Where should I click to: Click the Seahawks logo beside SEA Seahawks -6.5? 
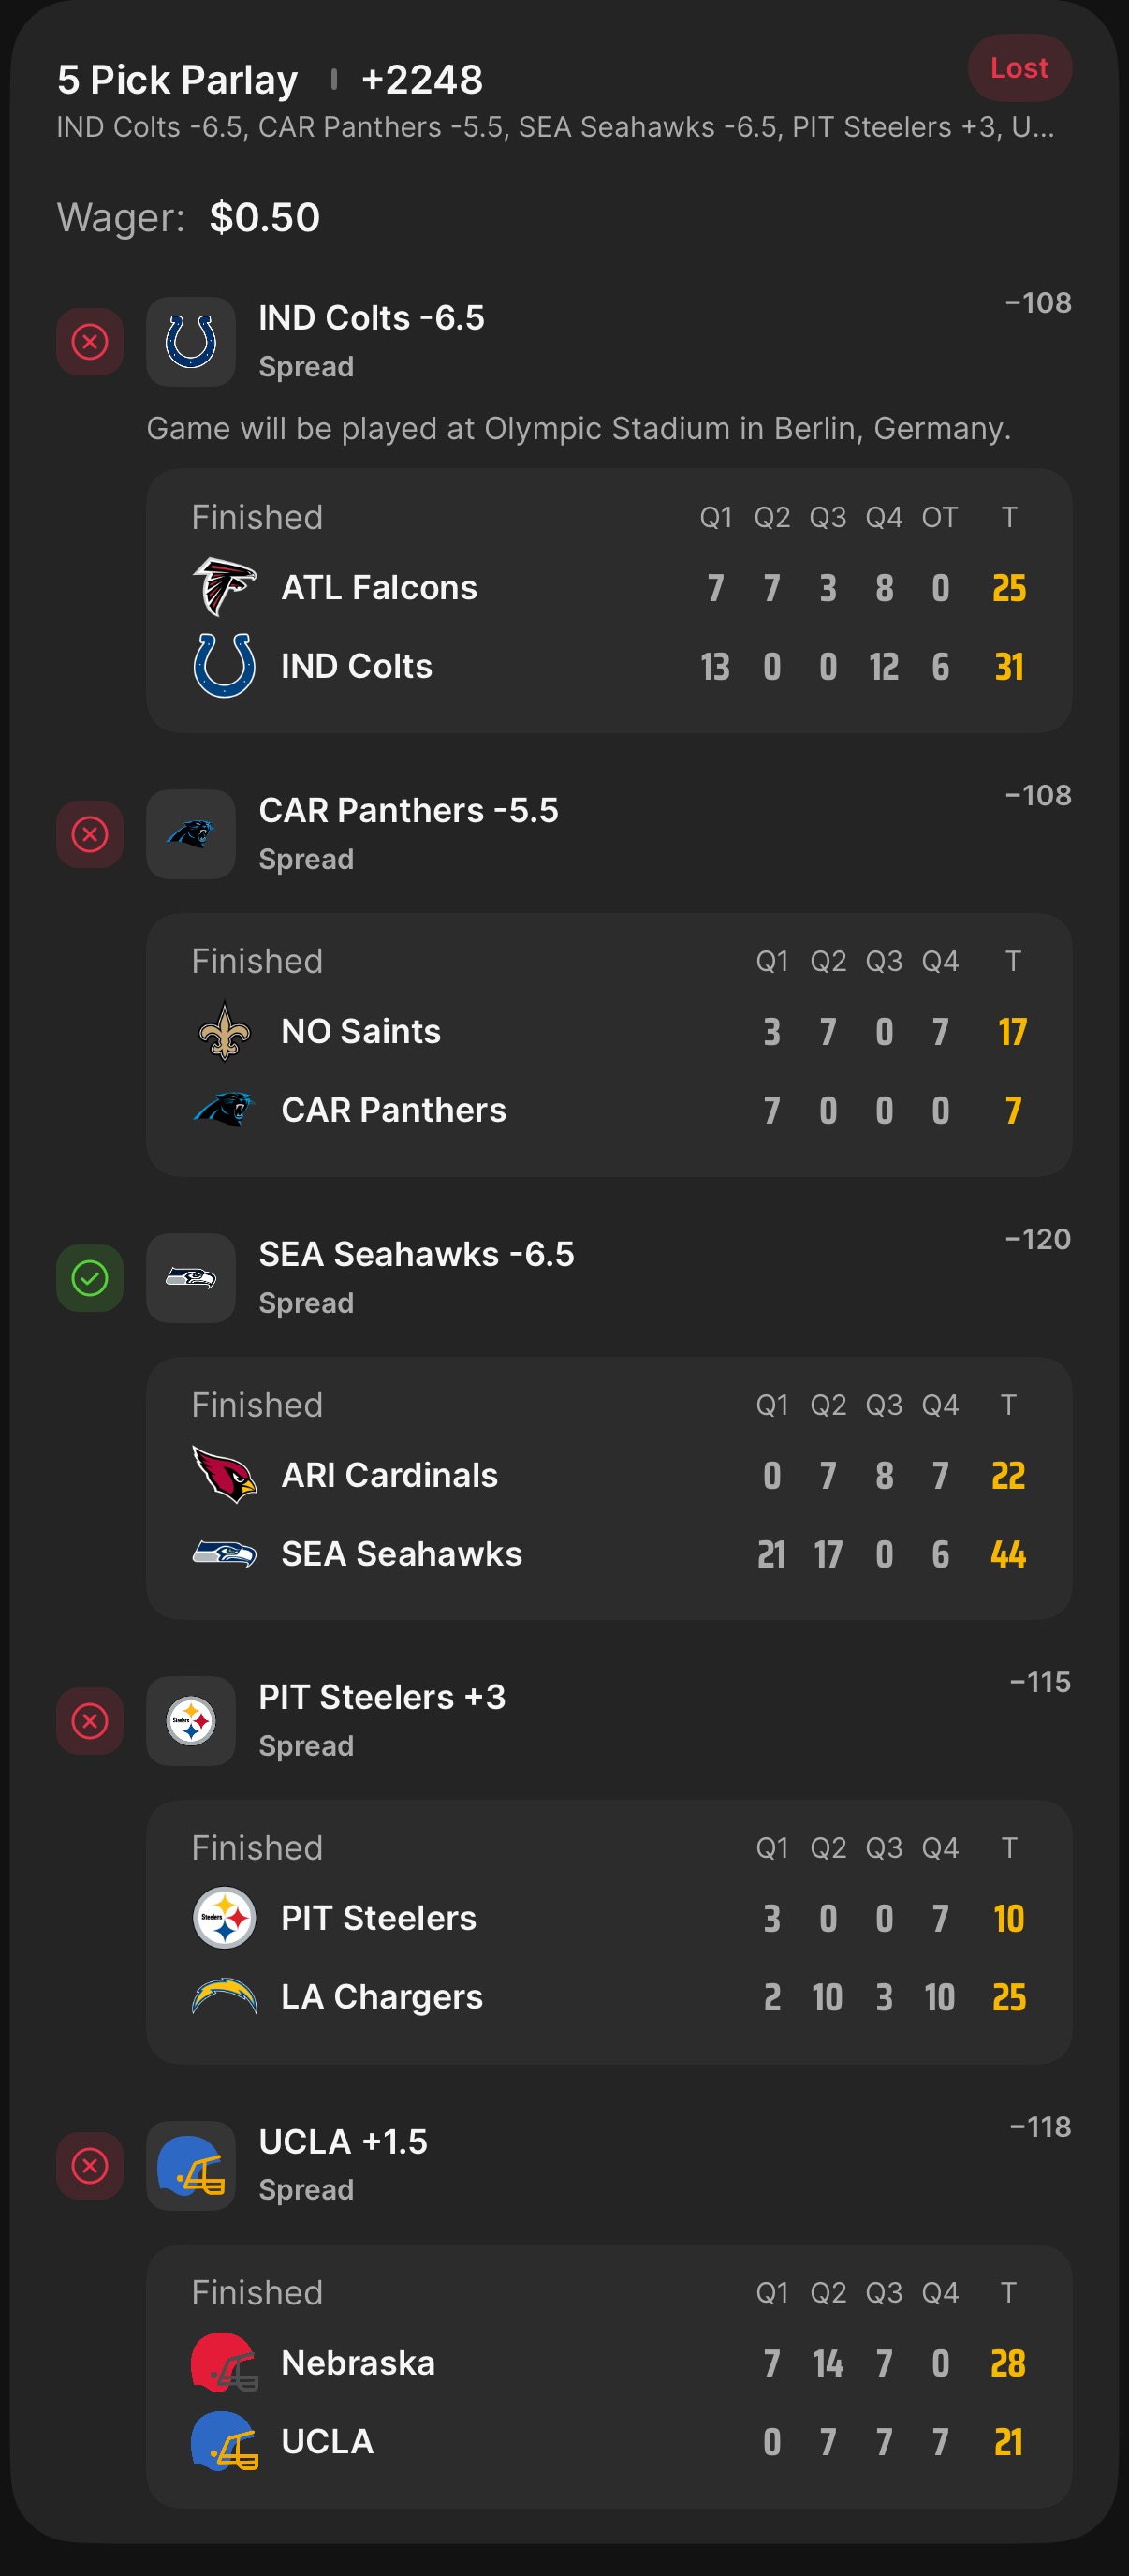(190, 1278)
